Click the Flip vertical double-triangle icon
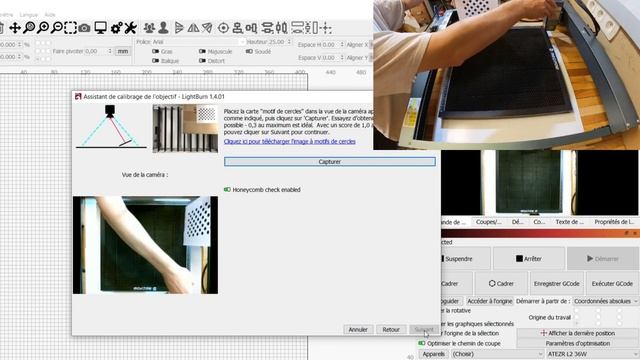This screenshot has width=640, height=360. [193, 28]
